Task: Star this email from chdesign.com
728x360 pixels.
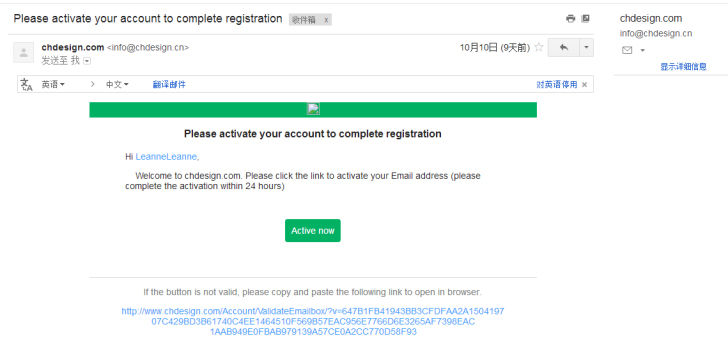Action: tap(539, 47)
